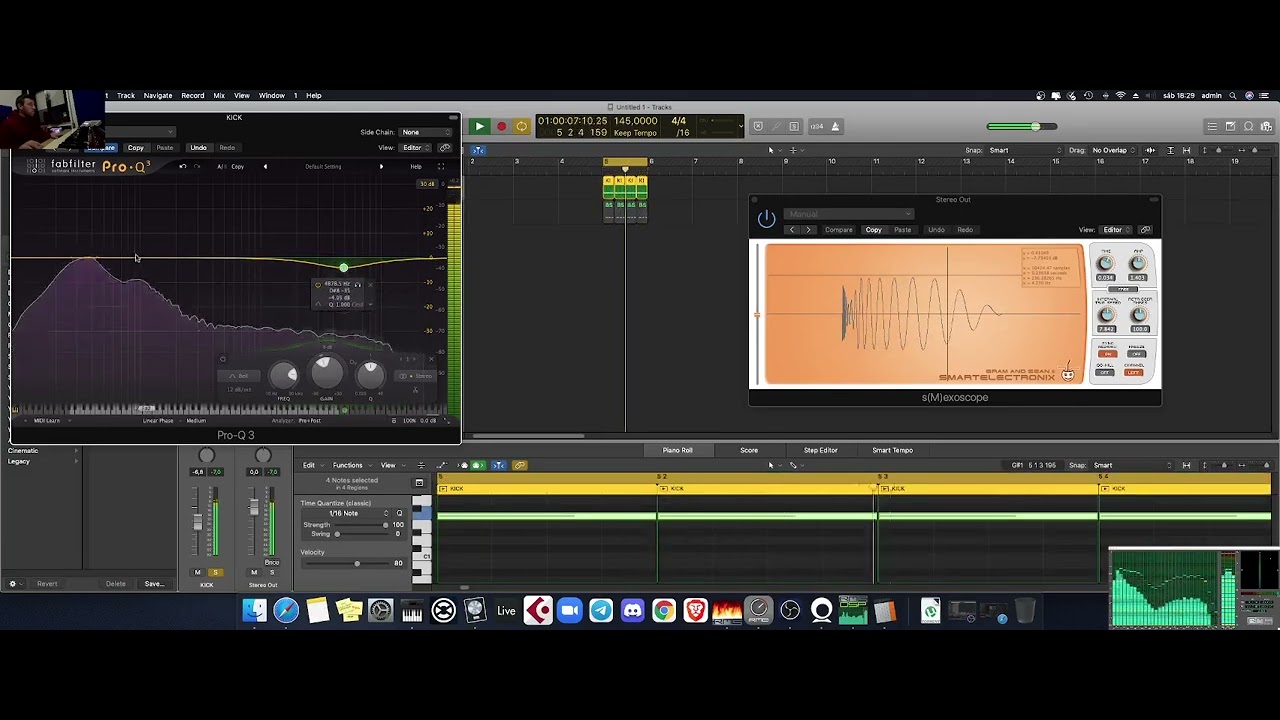
Task: Open the Track menu
Action: pyautogui.click(x=125, y=96)
